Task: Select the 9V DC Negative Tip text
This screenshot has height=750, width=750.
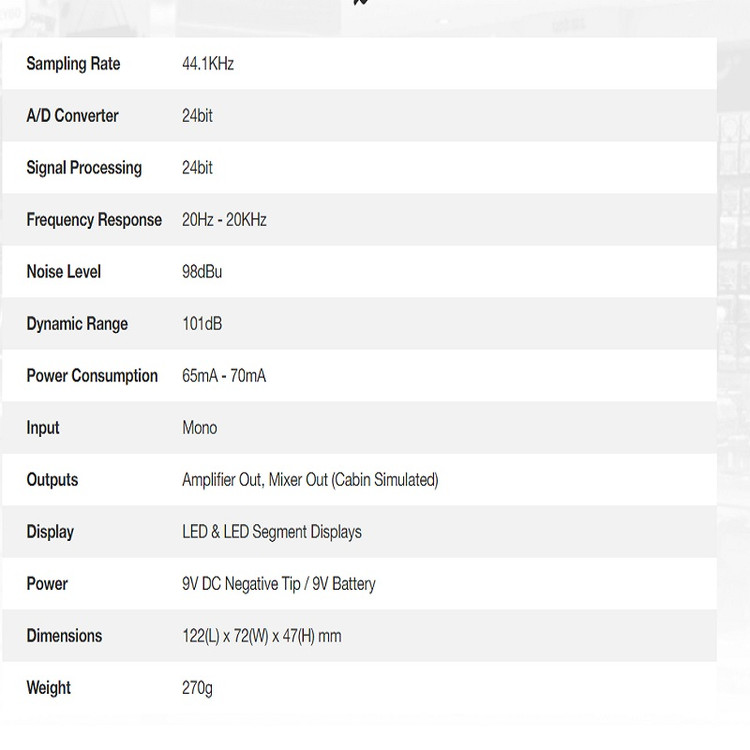Action: tap(242, 584)
